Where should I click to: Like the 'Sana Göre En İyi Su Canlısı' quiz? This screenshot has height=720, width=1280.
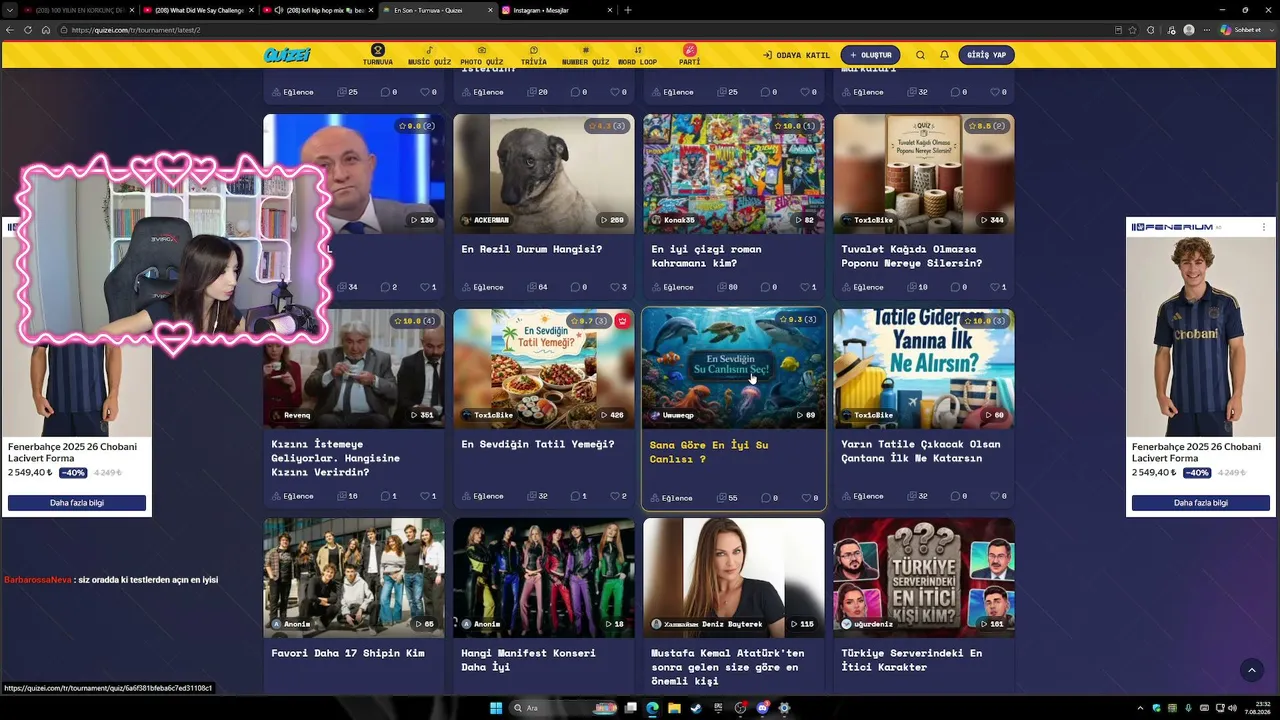(809, 497)
